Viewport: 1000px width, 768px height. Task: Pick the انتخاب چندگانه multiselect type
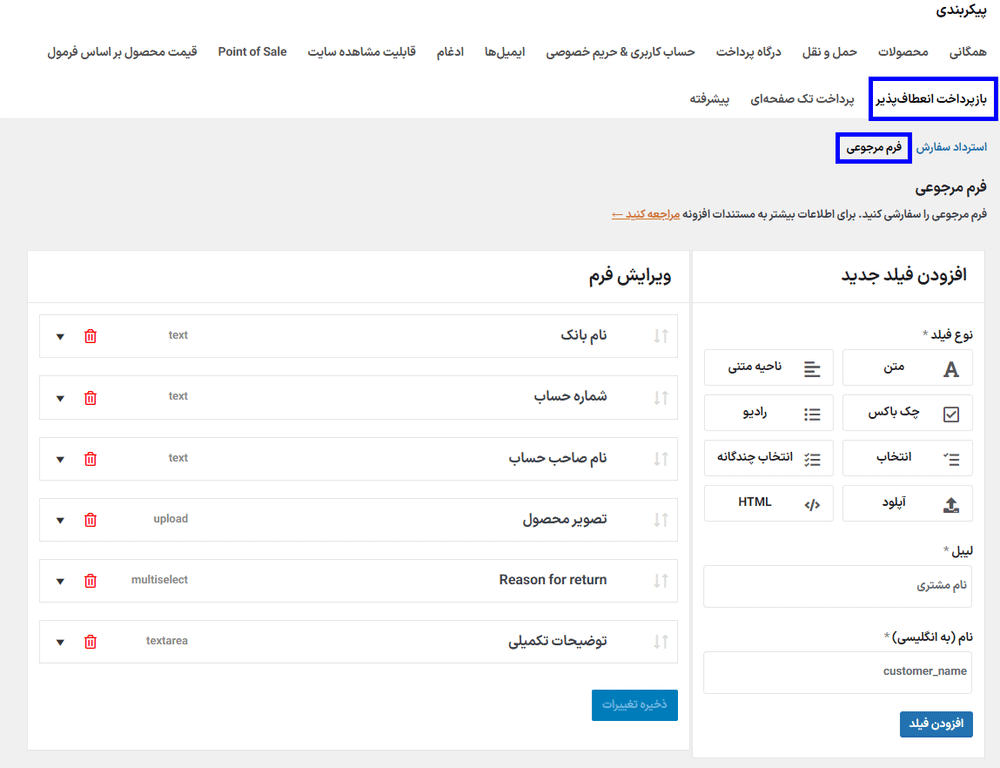tap(768, 458)
